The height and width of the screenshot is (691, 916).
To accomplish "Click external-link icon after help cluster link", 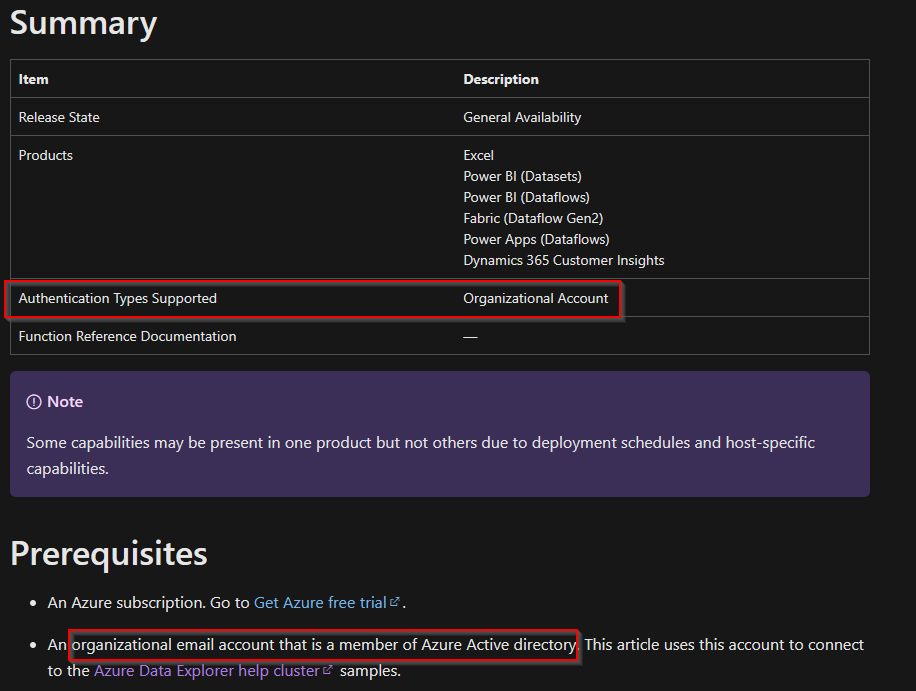I will pos(327,669).
